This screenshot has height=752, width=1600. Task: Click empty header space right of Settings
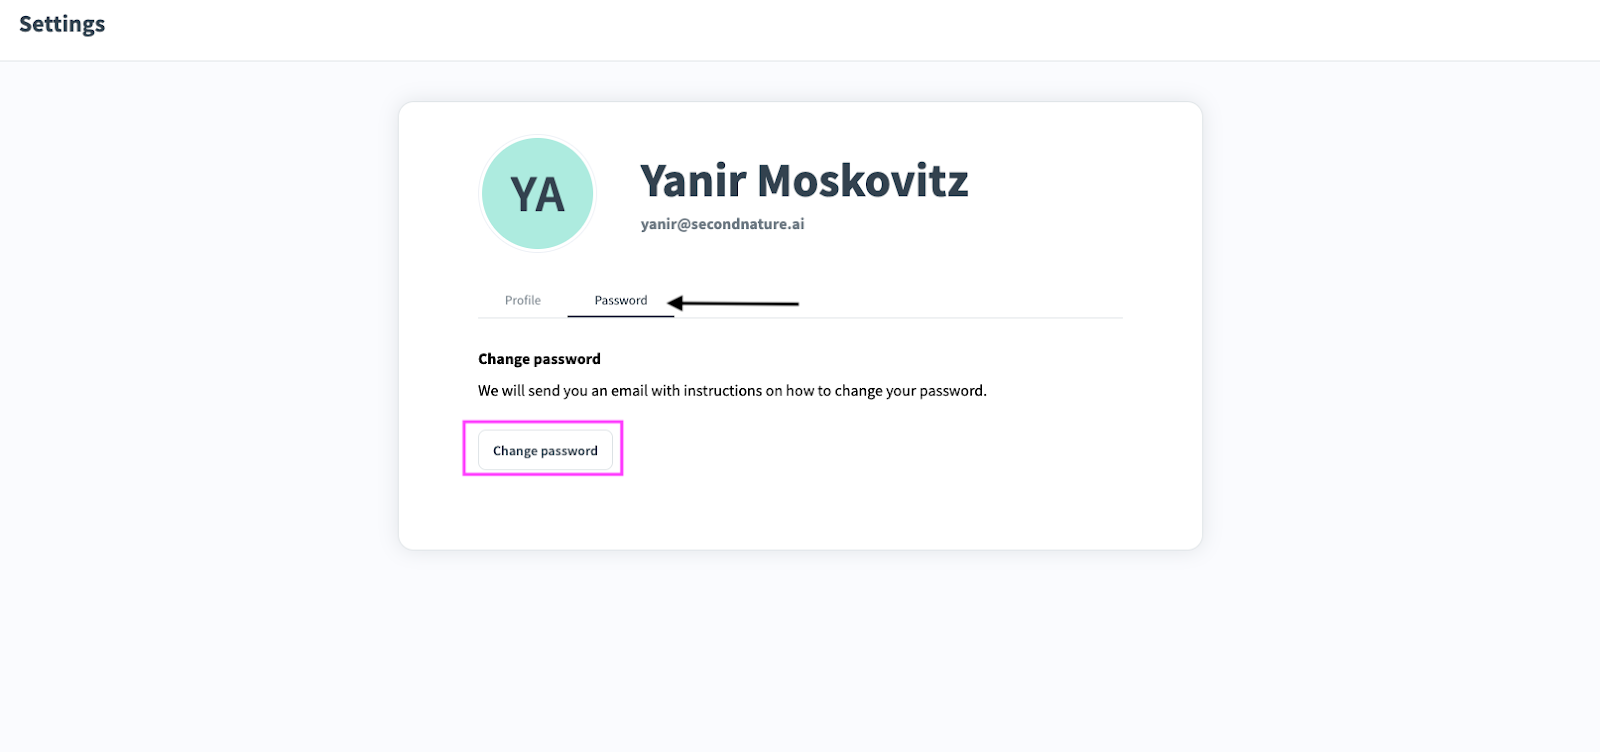(x=800, y=28)
